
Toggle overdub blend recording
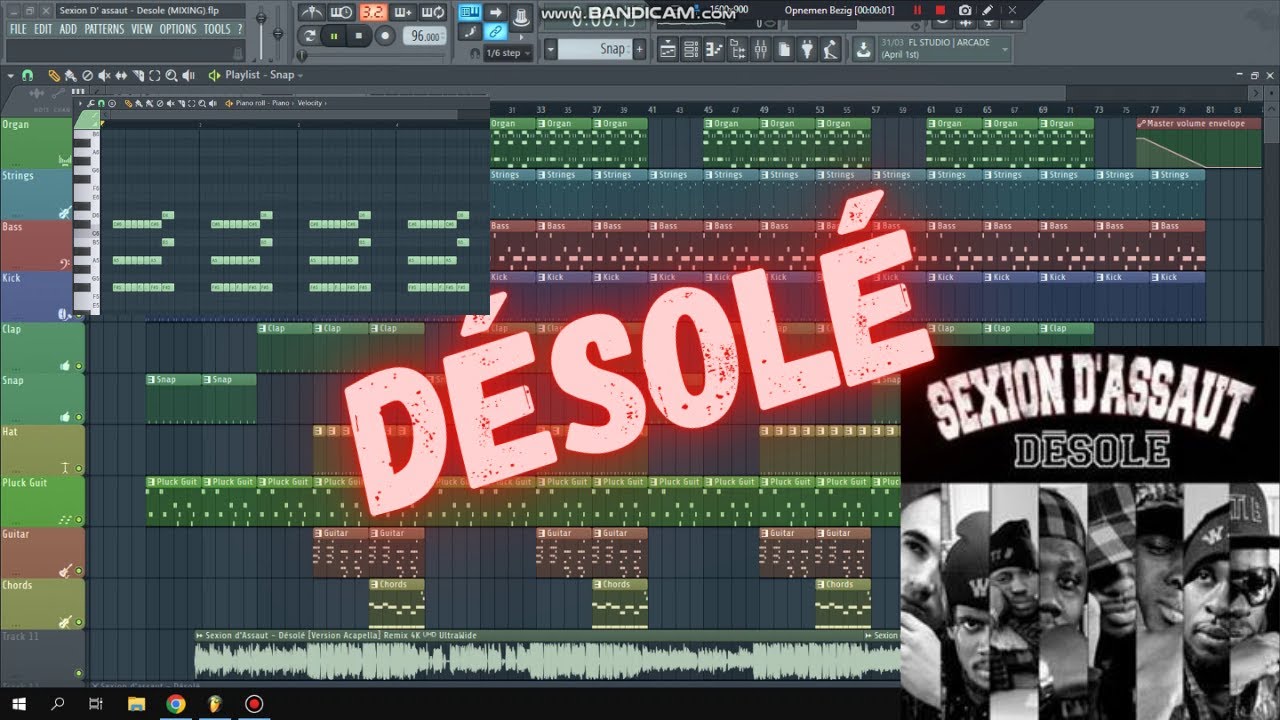pyautogui.click(x=404, y=12)
